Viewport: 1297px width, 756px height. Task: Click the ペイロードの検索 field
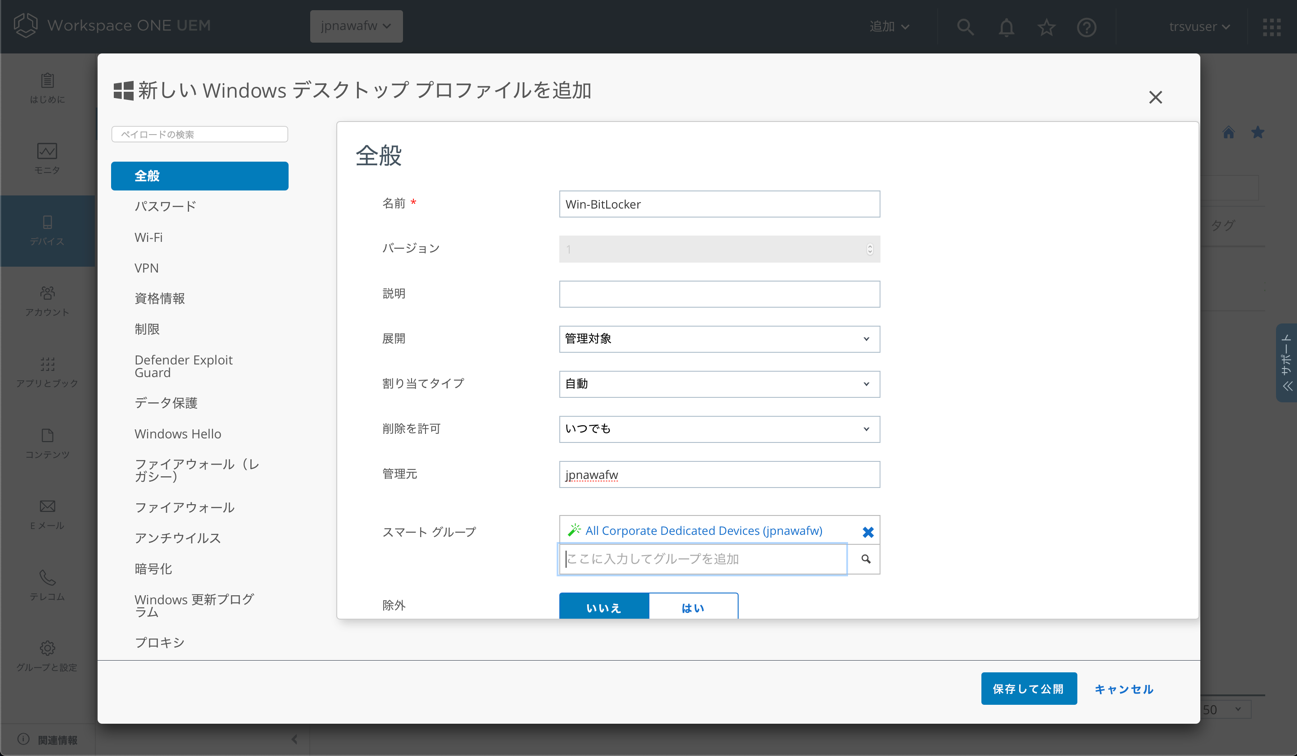[x=200, y=134]
